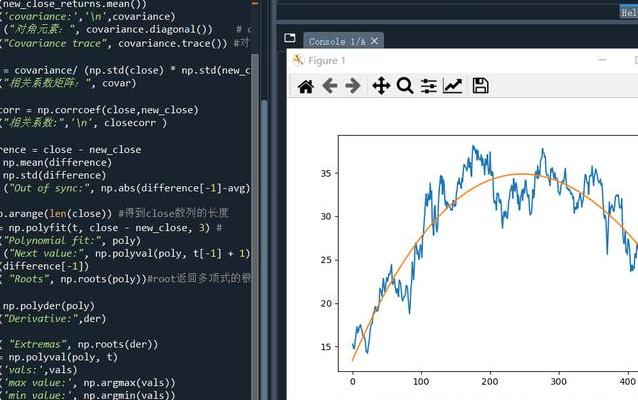Viewport: 638px width, 400px height.
Task: Click the x-axis tick label 200
Action: coord(489,382)
